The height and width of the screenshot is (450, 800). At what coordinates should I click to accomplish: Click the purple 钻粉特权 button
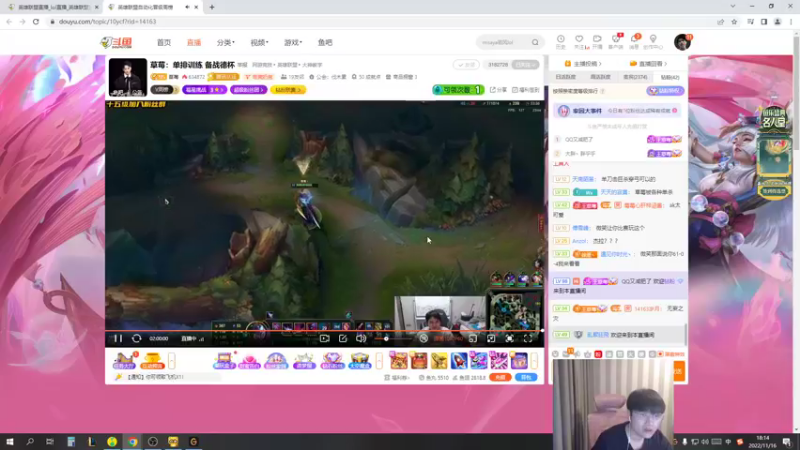tap(665, 91)
